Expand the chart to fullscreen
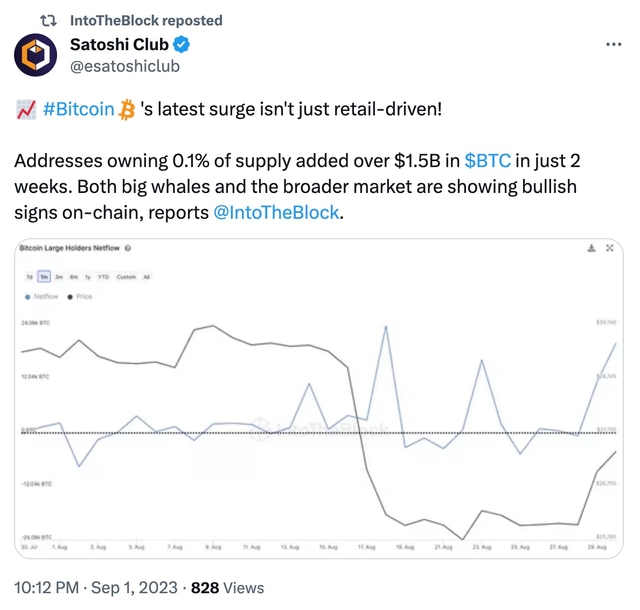The image size is (640, 610). coord(611,248)
